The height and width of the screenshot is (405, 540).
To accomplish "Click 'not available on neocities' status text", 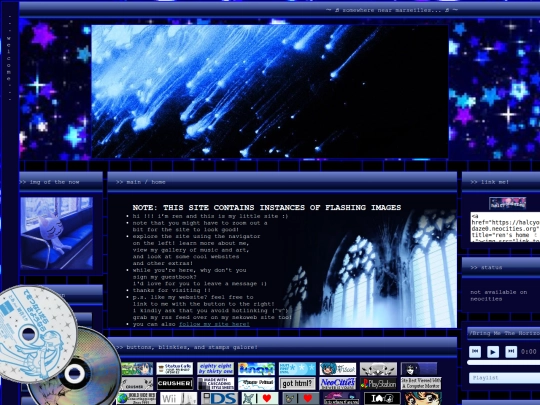I will (x=498, y=295).
